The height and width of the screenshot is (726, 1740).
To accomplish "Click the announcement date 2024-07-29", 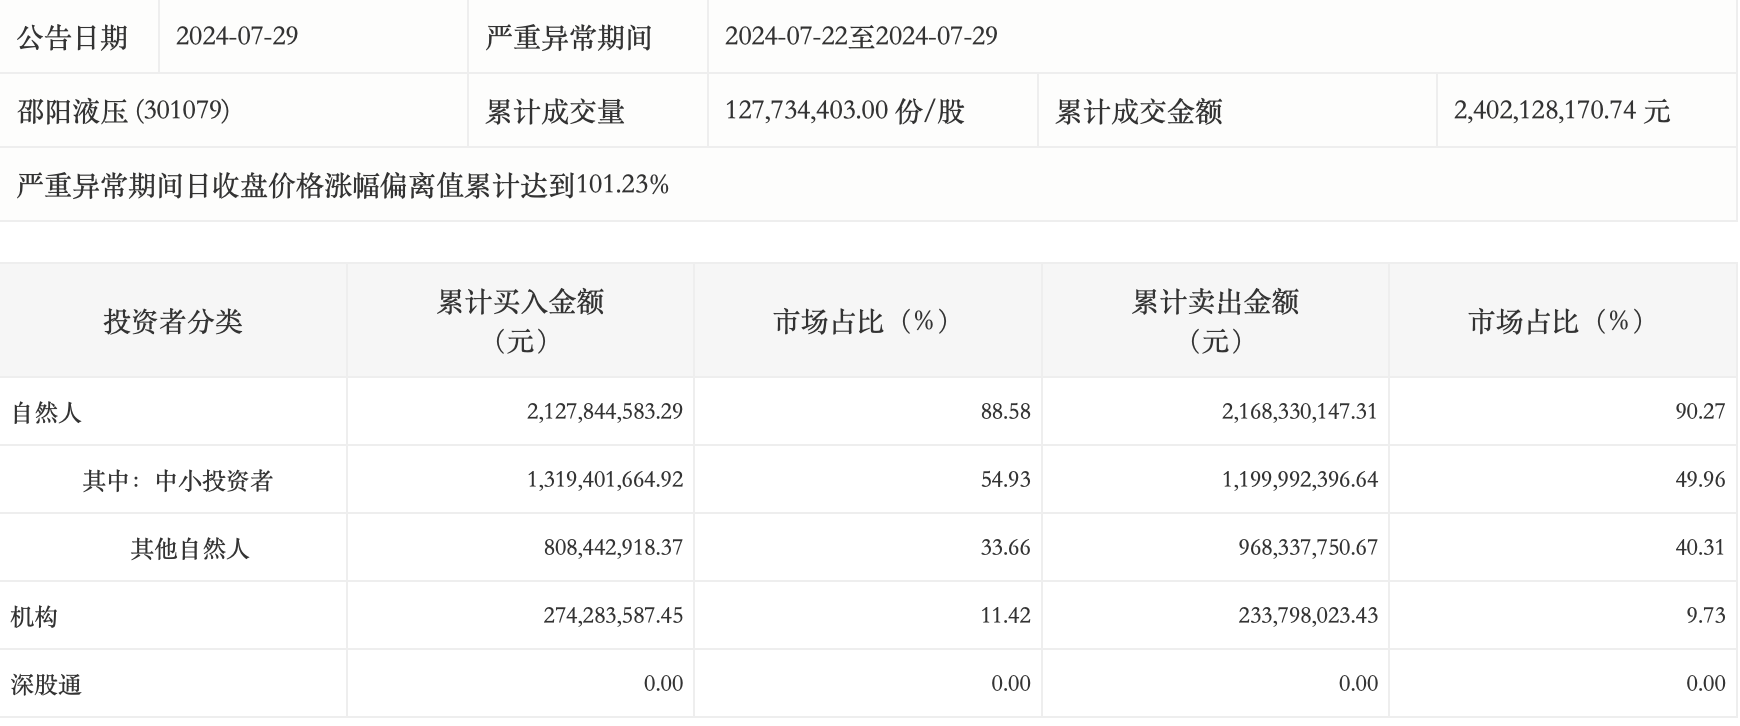I will (x=237, y=37).
